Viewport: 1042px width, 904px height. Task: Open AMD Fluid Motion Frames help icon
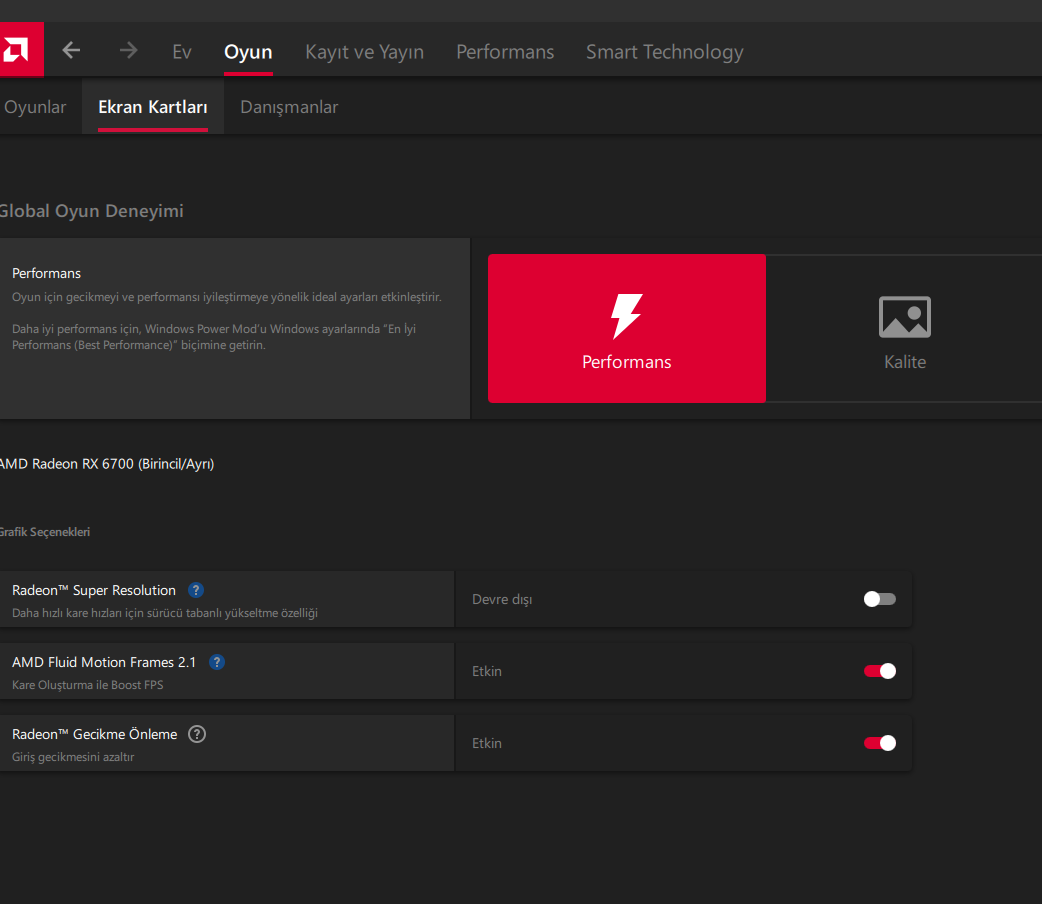[217, 662]
